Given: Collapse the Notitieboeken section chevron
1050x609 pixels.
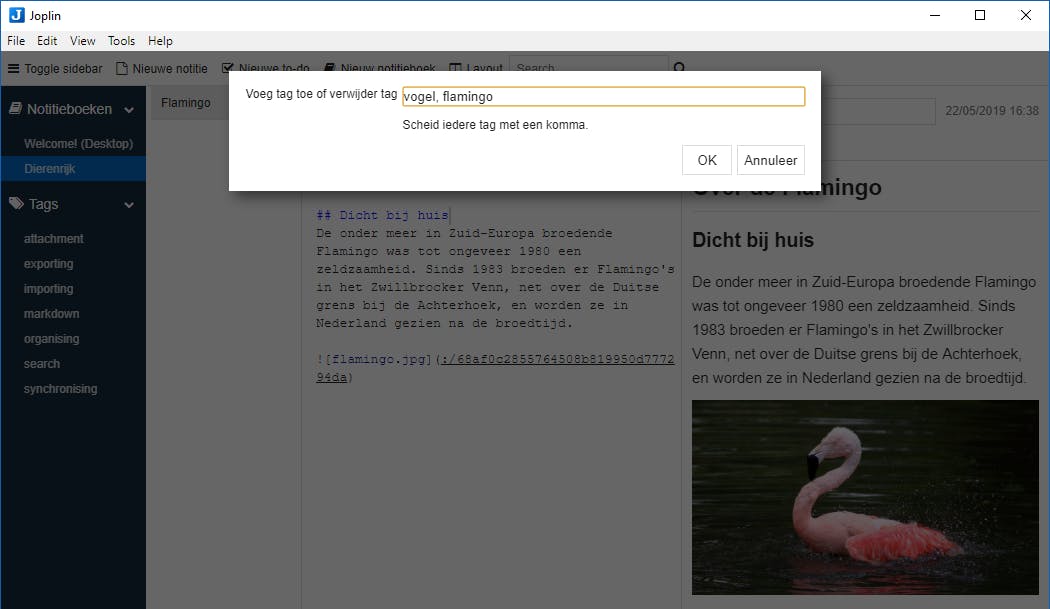Looking at the screenshot, I should (x=129, y=110).
